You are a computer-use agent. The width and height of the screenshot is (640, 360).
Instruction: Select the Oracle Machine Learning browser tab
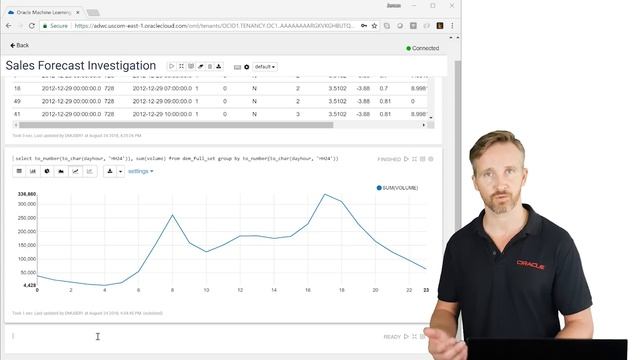pyautogui.click(x=43, y=13)
